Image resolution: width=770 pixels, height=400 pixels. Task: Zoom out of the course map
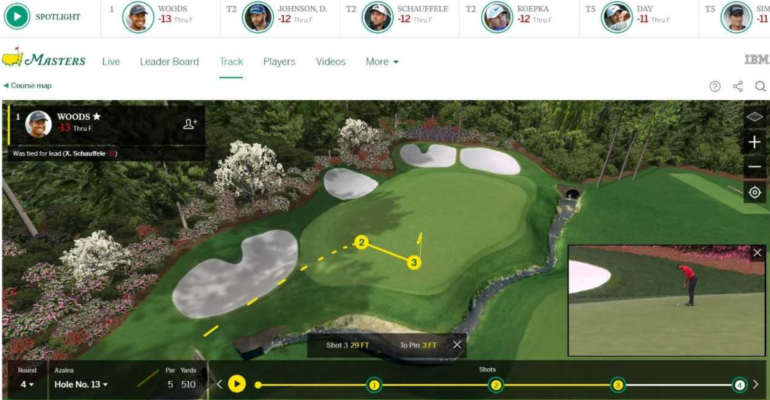pos(754,167)
